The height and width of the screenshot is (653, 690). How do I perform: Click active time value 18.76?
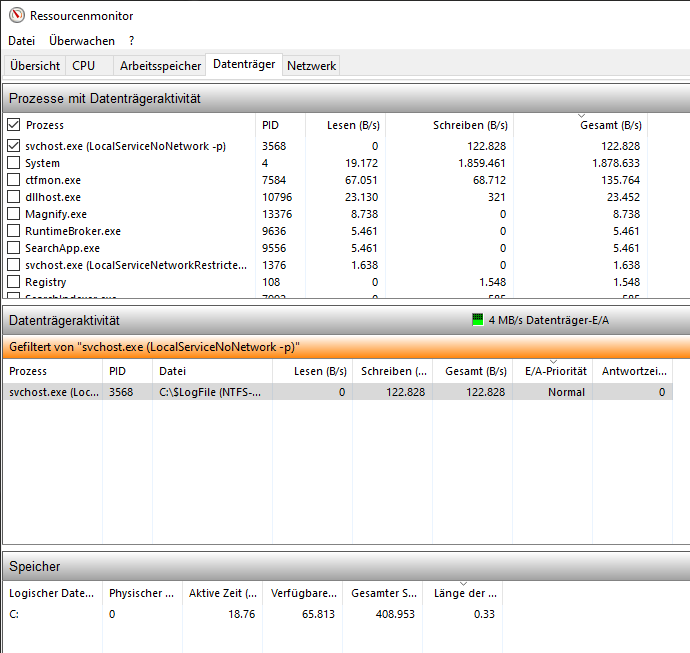pyautogui.click(x=241, y=613)
